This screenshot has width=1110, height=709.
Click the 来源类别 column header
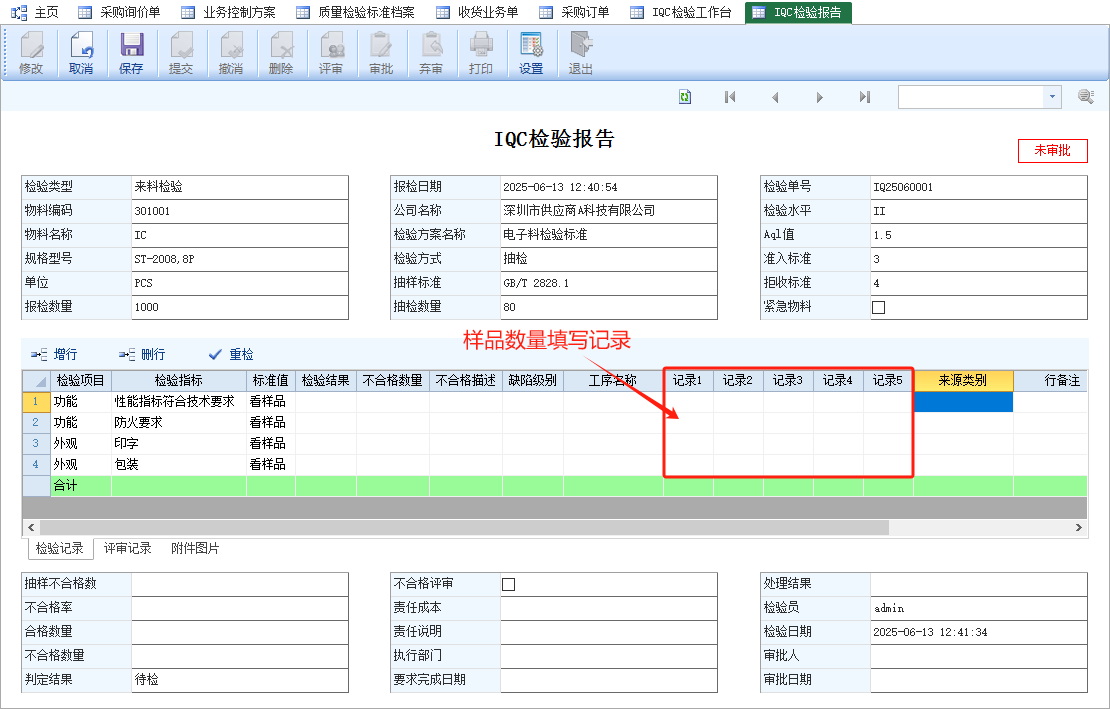point(963,381)
